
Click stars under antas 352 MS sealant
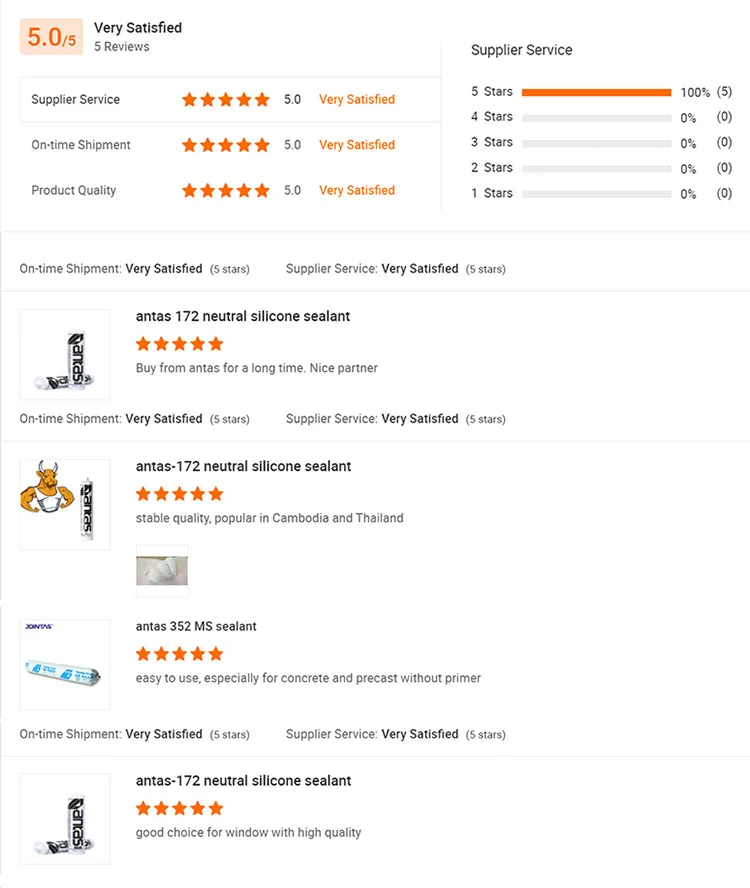click(x=180, y=654)
